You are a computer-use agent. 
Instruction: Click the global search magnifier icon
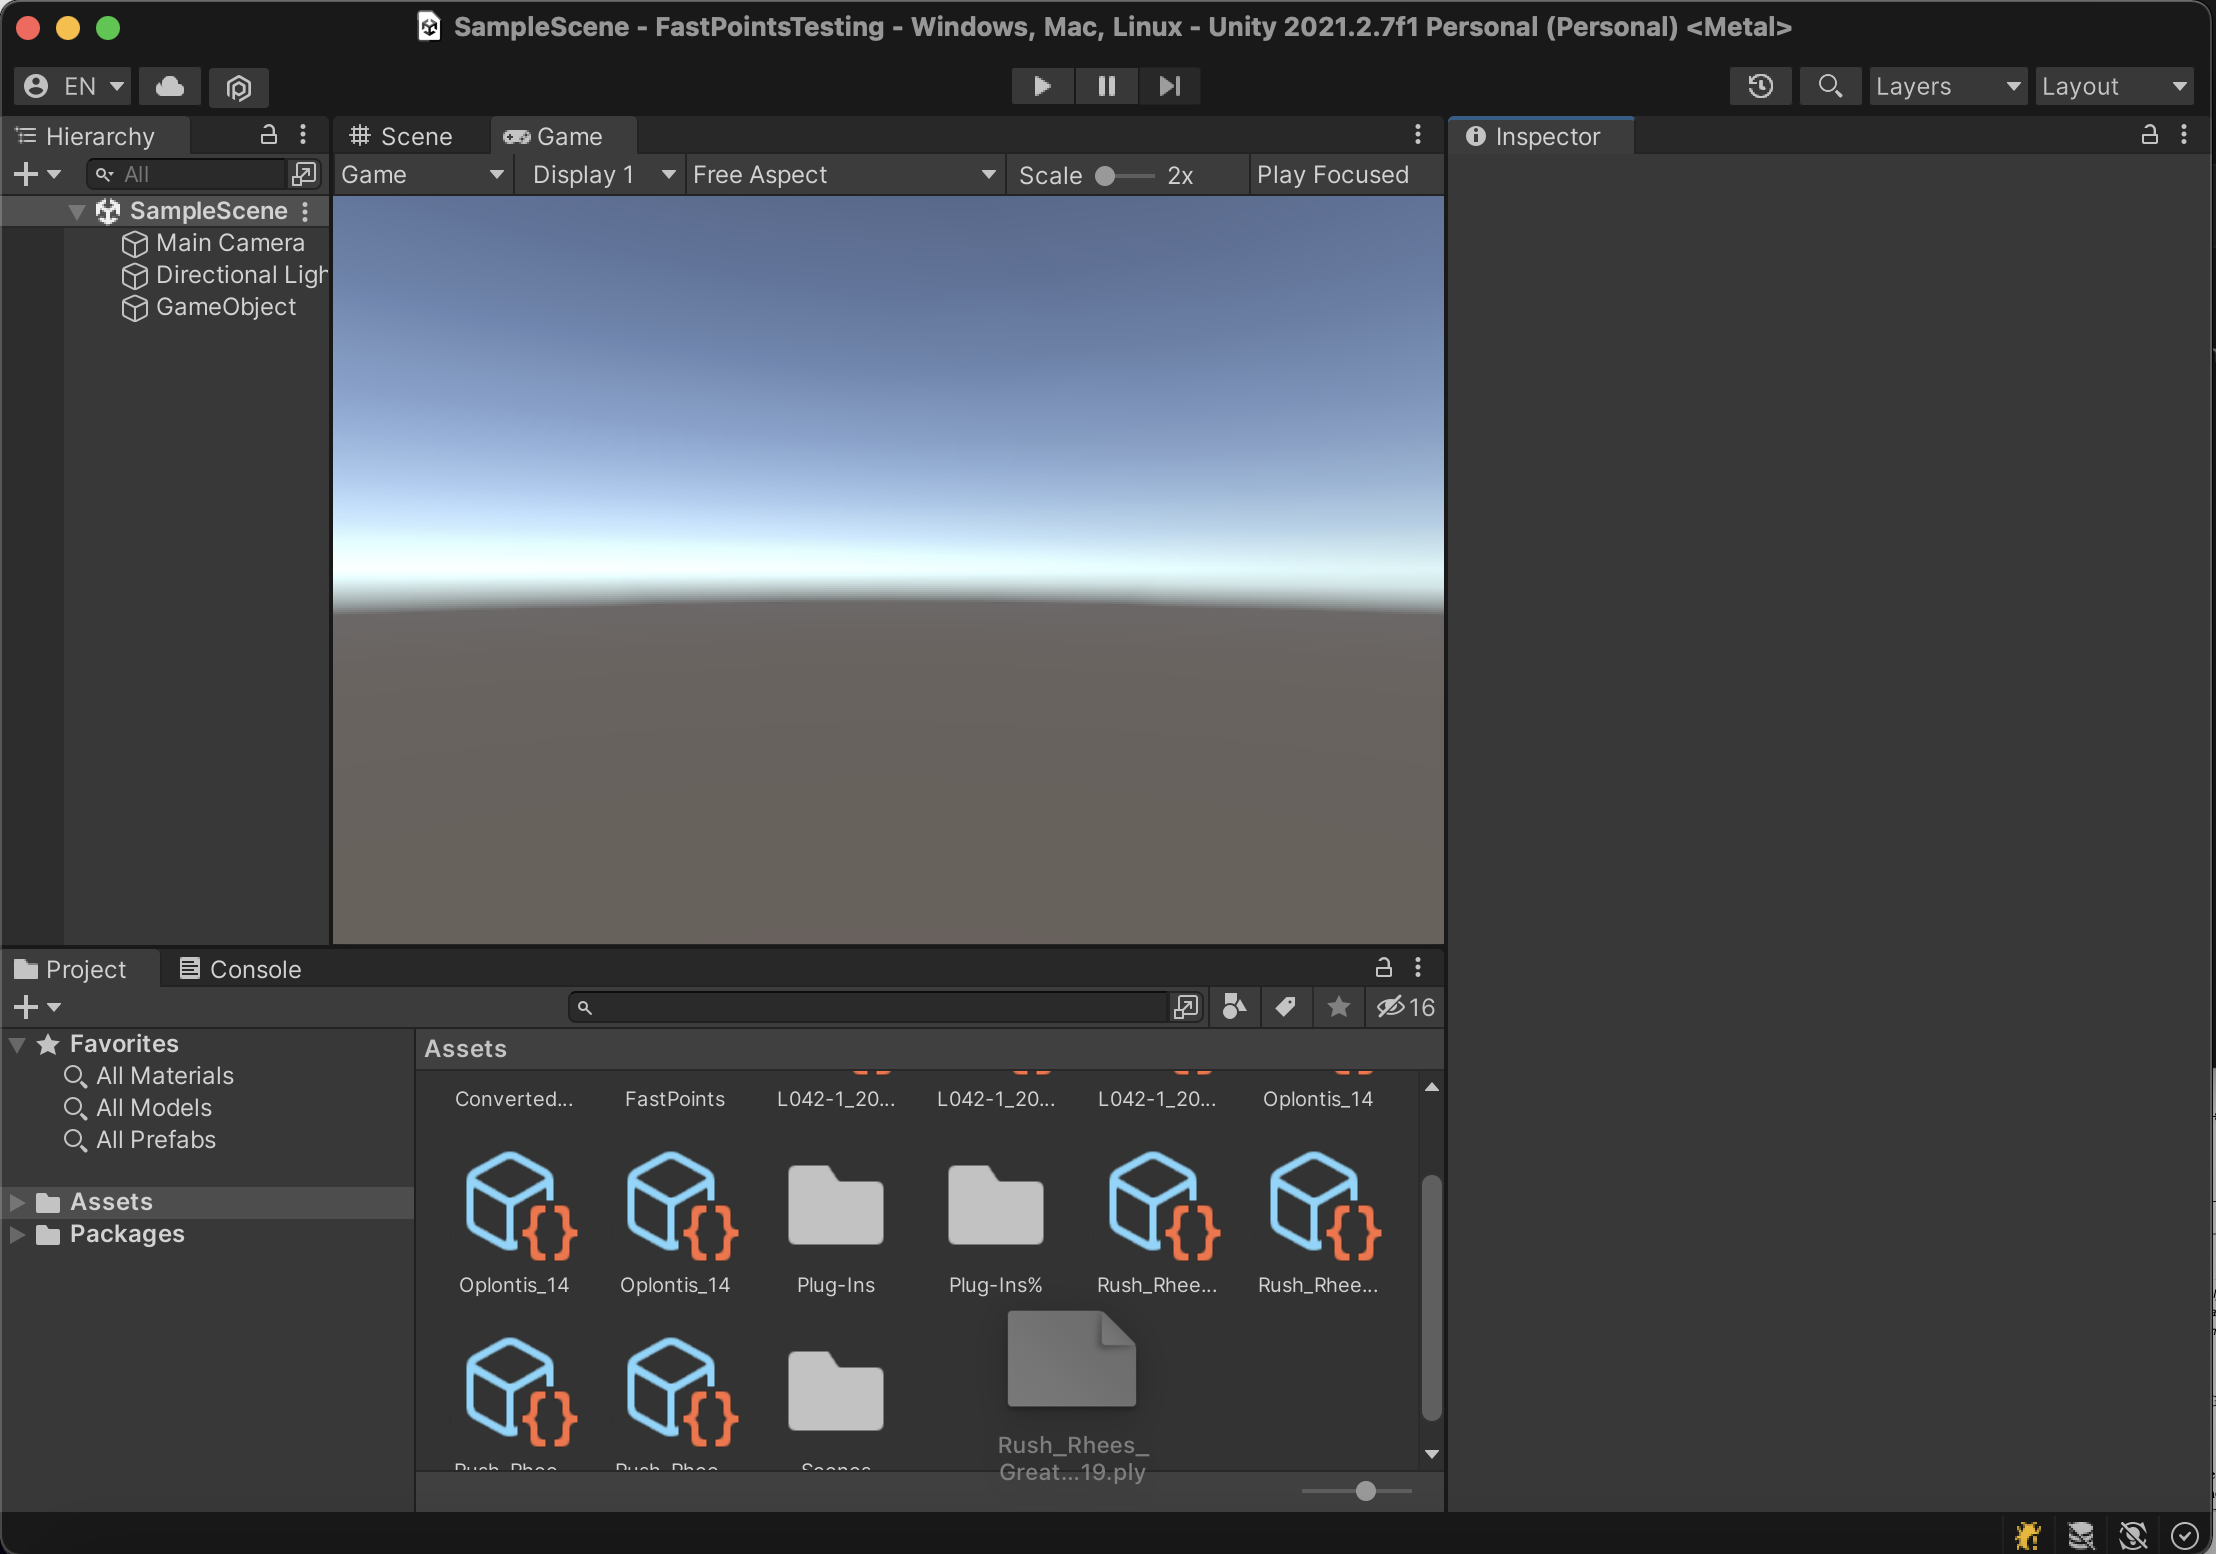click(1830, 86)
